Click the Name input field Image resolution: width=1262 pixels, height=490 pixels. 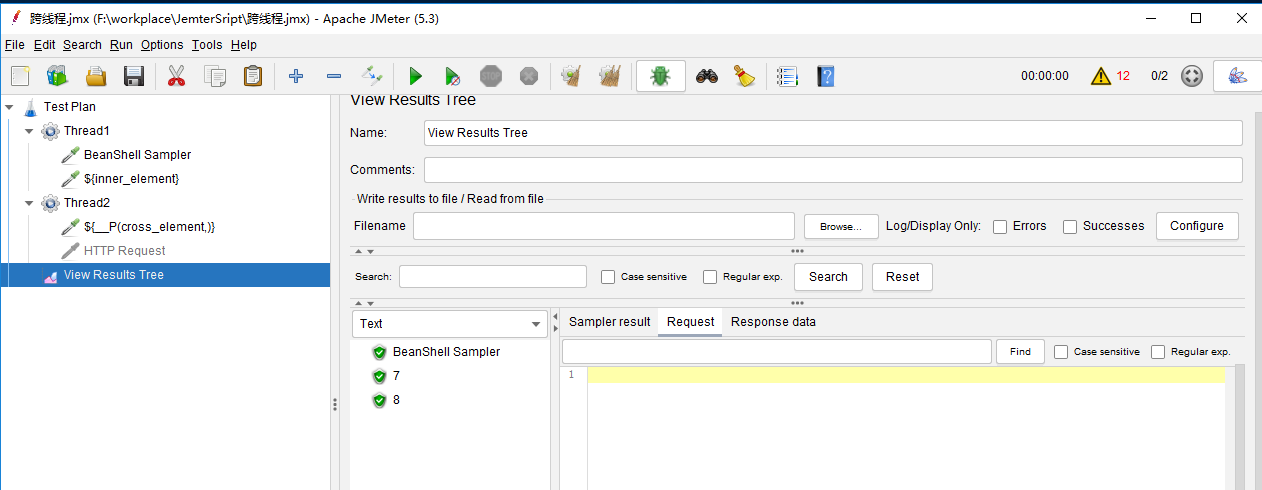point(833,133)
